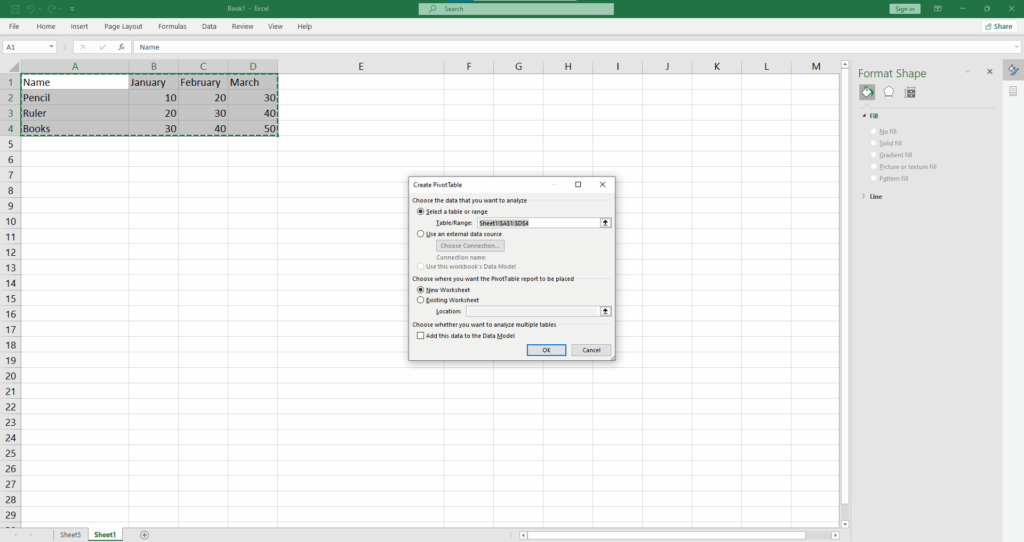This screenshot has height=542, width=1024.
Task: Click the Search box in title bar
Action: click(516, 9)
